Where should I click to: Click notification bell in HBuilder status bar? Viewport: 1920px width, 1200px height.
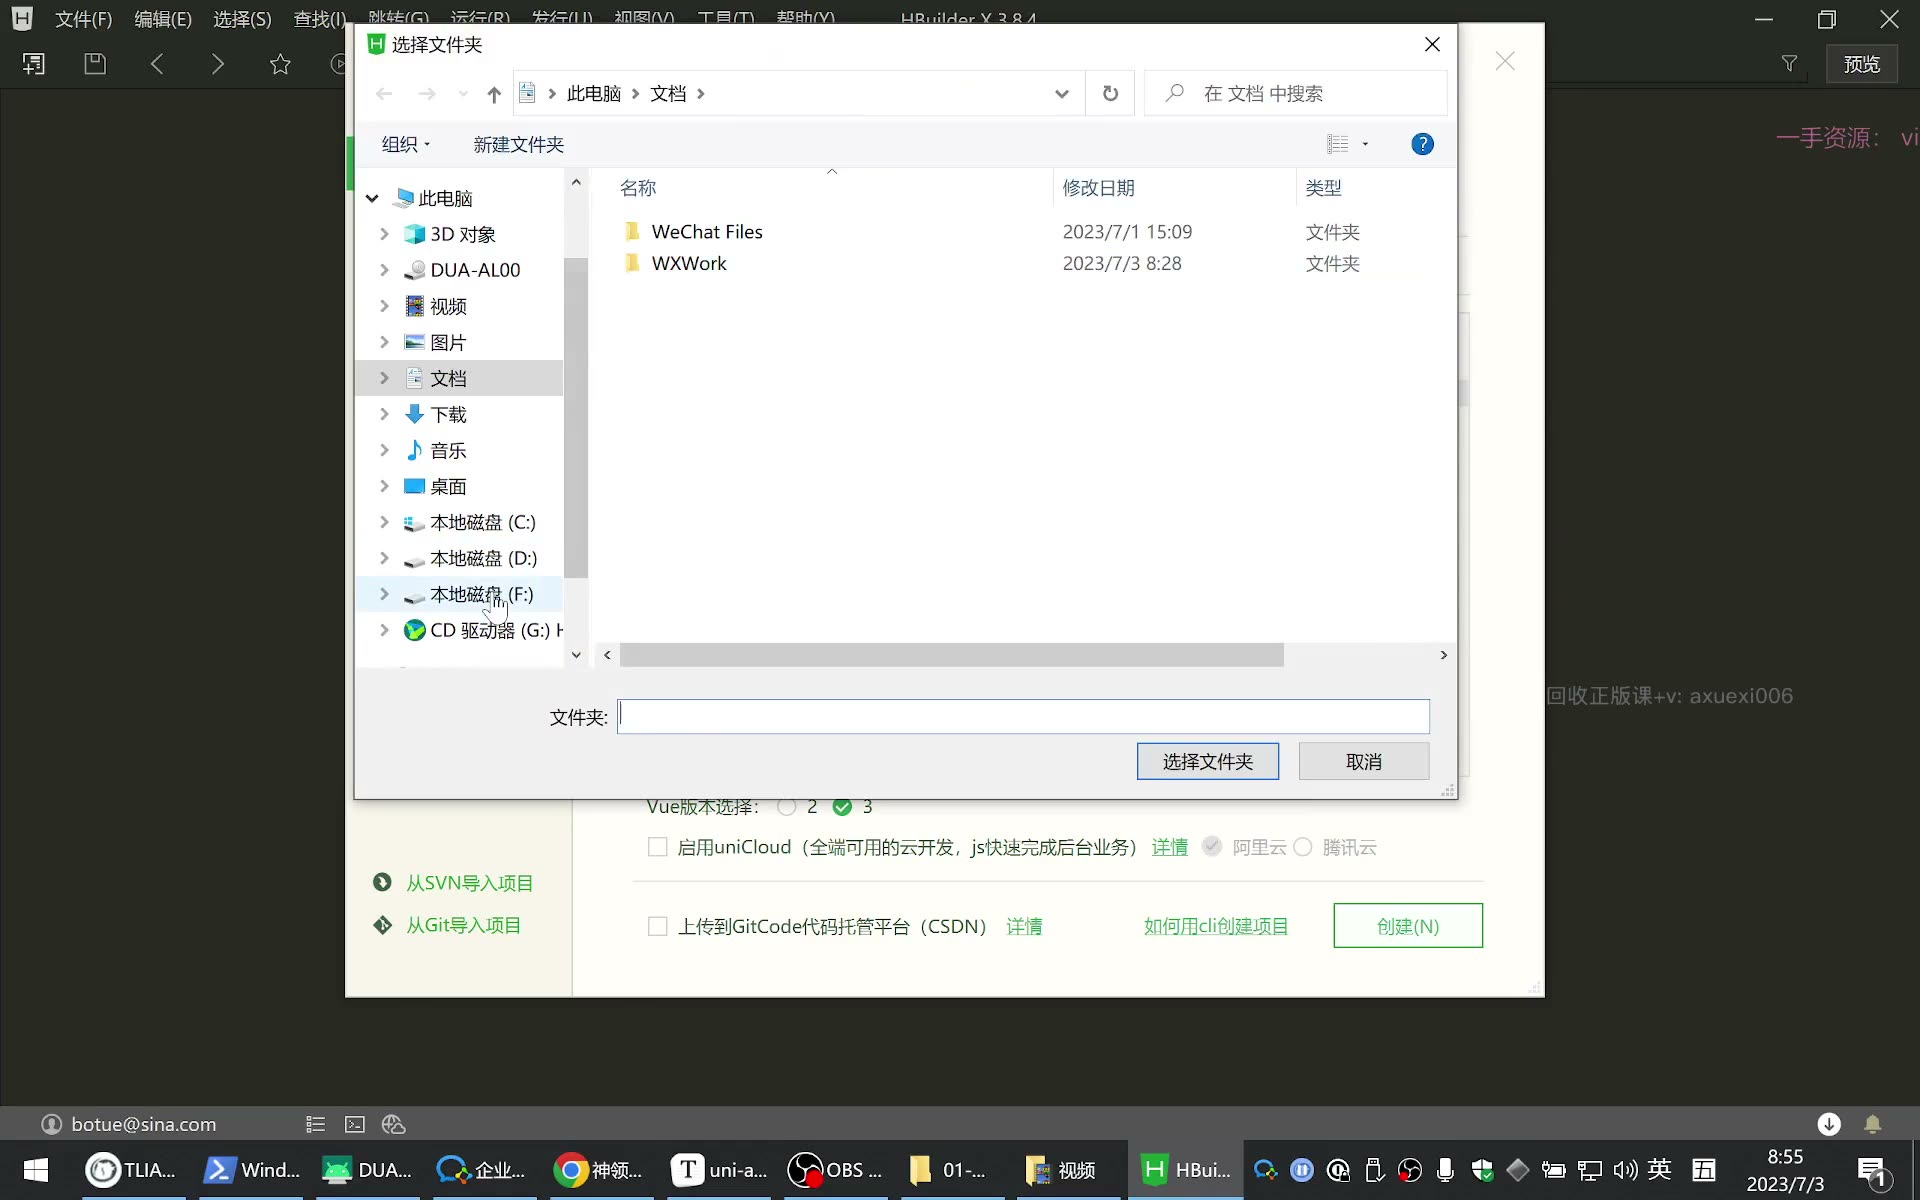1873,1124
